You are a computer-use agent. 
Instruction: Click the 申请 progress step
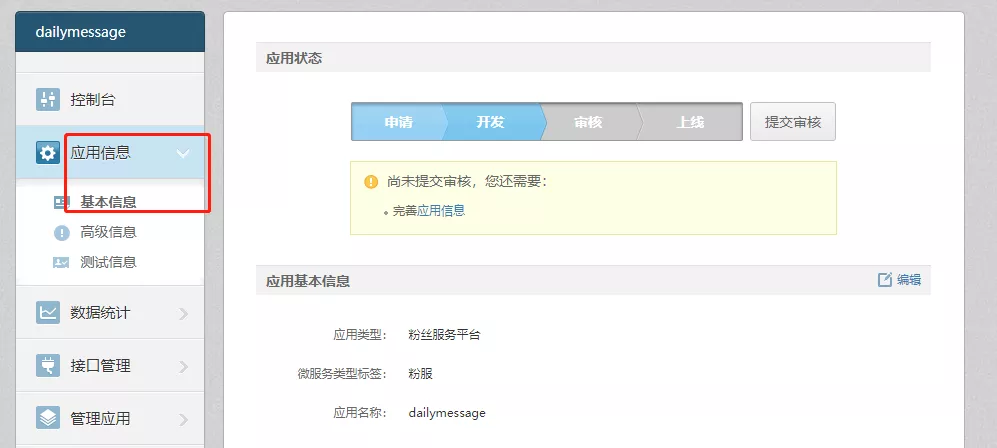tap(398, 122)
